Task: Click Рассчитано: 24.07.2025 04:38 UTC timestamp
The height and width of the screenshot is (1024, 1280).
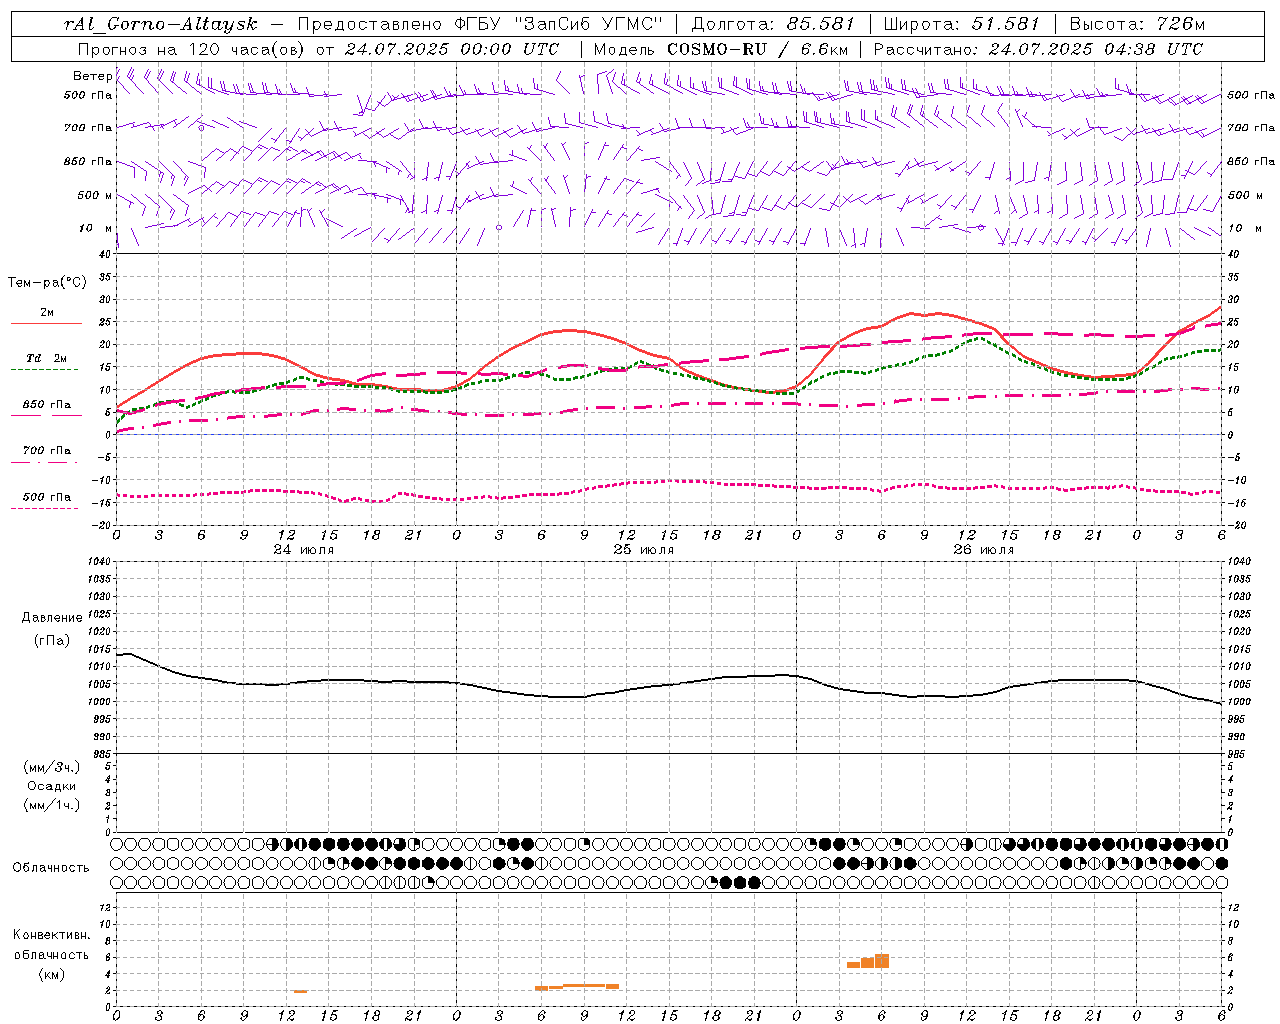Action: (1038, 49)
